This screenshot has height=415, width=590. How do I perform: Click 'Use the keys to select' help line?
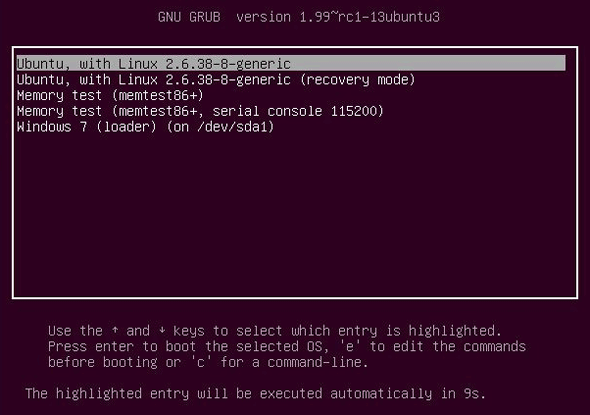click(275, 331)
